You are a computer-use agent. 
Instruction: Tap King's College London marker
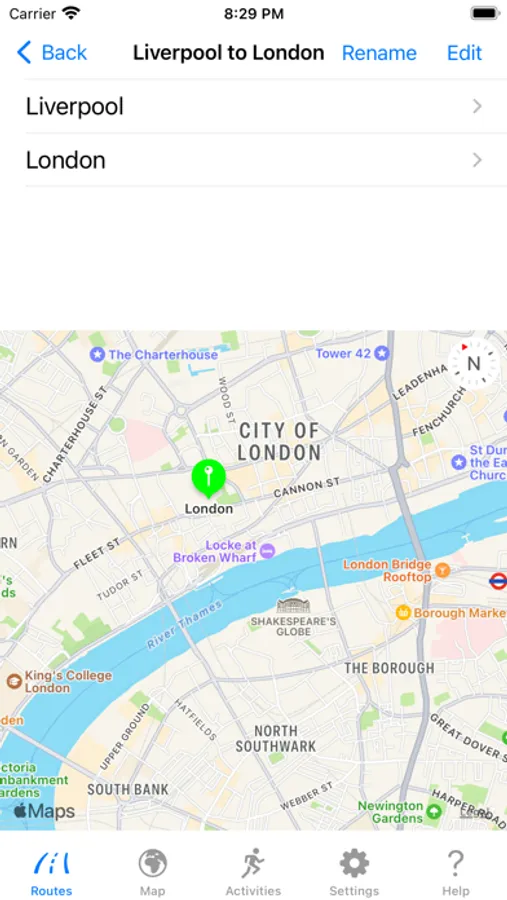click(14, 681)
